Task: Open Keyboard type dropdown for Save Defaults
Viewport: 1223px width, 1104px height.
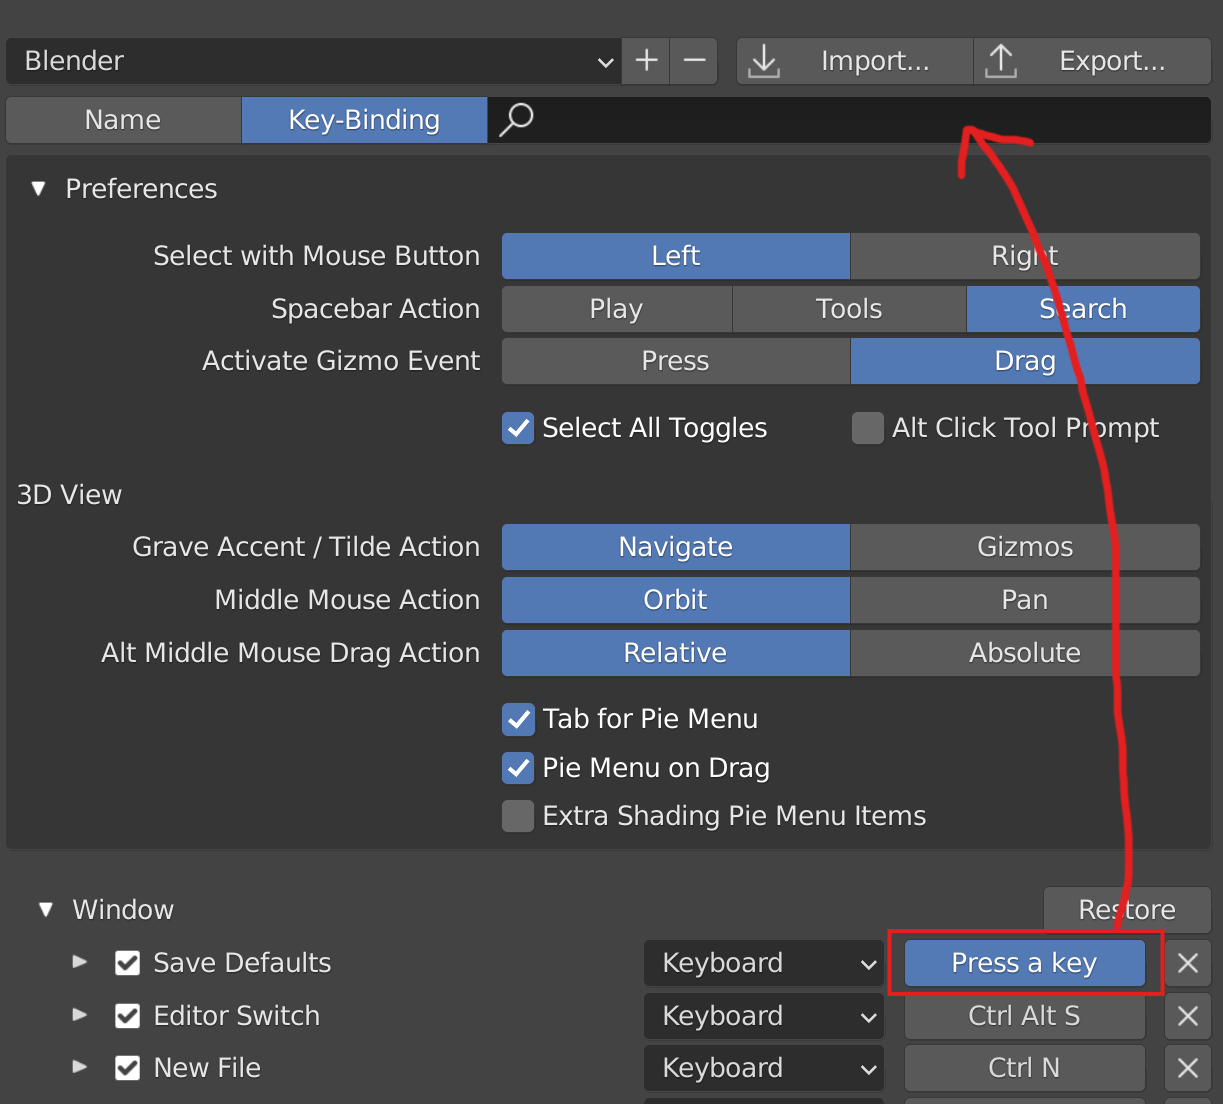Action: coord(764,963)
